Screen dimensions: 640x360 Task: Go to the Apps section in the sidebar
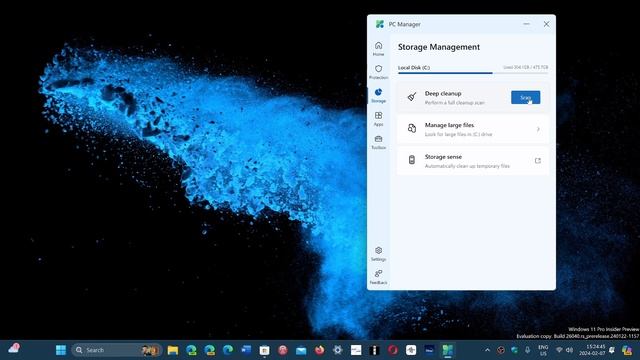click(378, 119)
